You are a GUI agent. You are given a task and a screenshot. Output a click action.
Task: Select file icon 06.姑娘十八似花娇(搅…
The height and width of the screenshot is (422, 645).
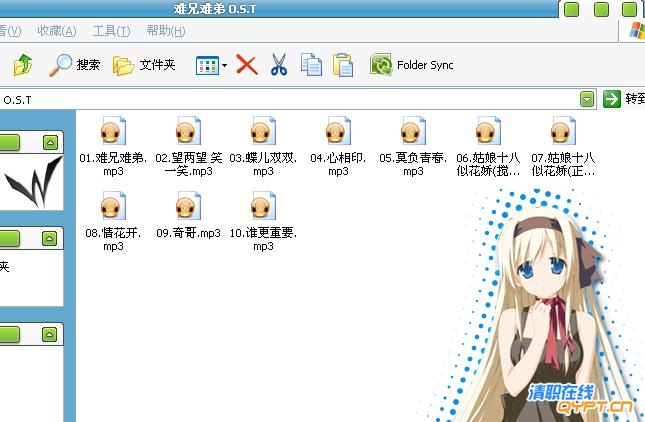pos(488,131)
